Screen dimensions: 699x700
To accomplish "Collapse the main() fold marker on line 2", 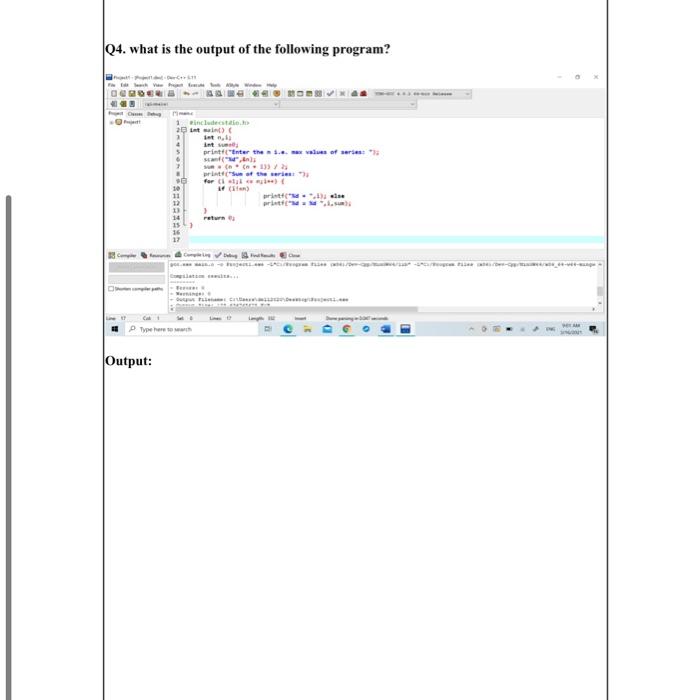I will pyautogui.click(x=183, y=130).
